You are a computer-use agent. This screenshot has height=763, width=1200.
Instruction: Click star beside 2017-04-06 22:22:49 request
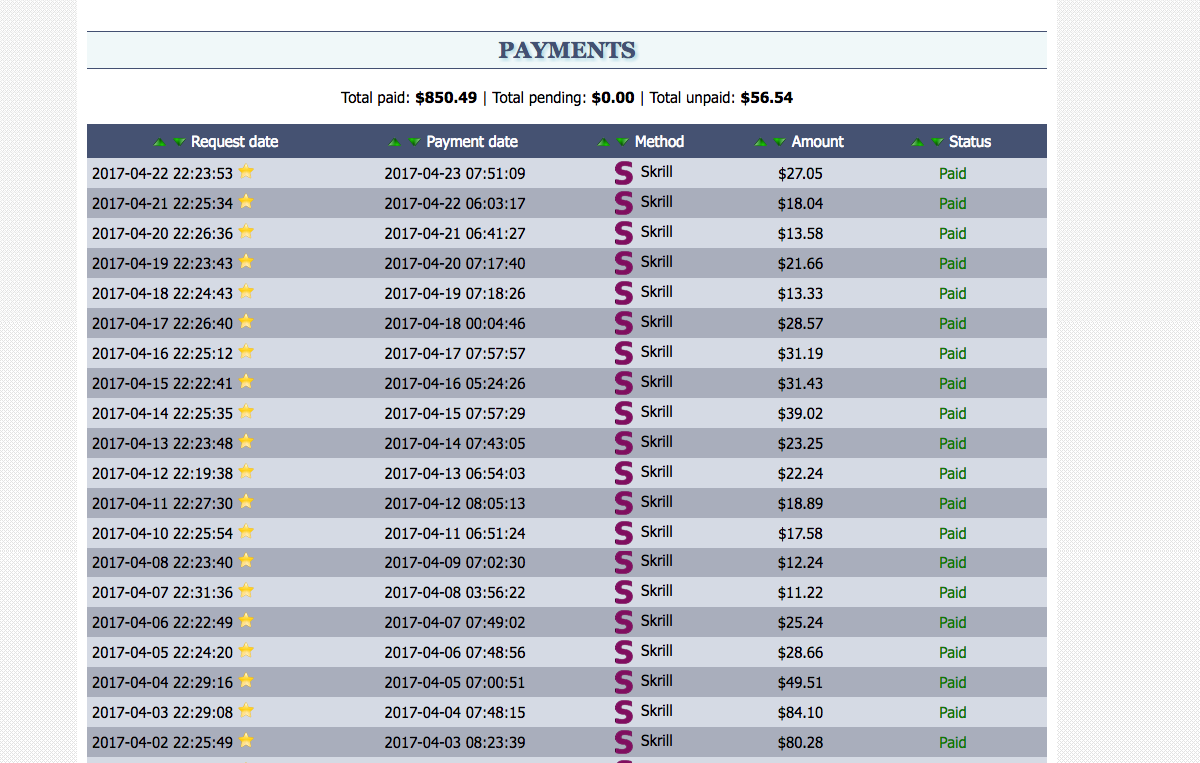(x=246, y=620)
